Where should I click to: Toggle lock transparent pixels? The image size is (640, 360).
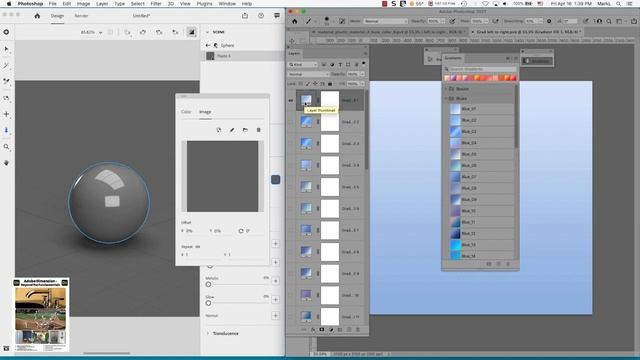pos(300,84)
